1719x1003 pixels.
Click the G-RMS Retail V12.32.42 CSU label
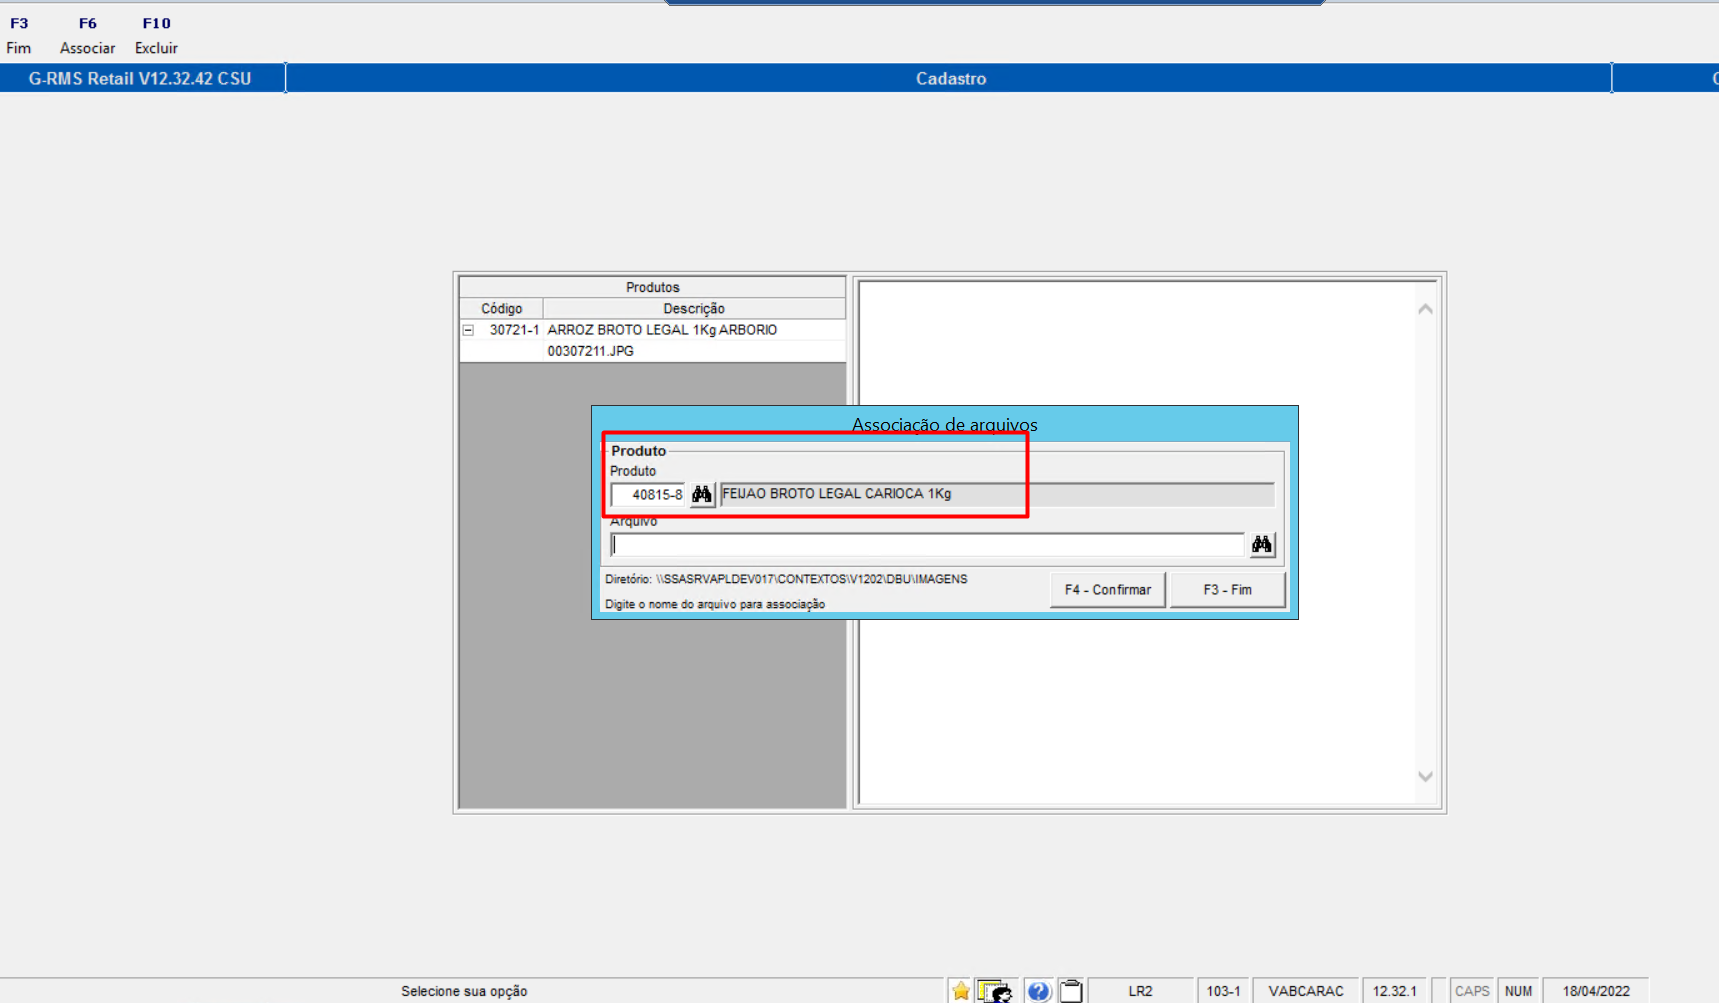click(140, 78)
